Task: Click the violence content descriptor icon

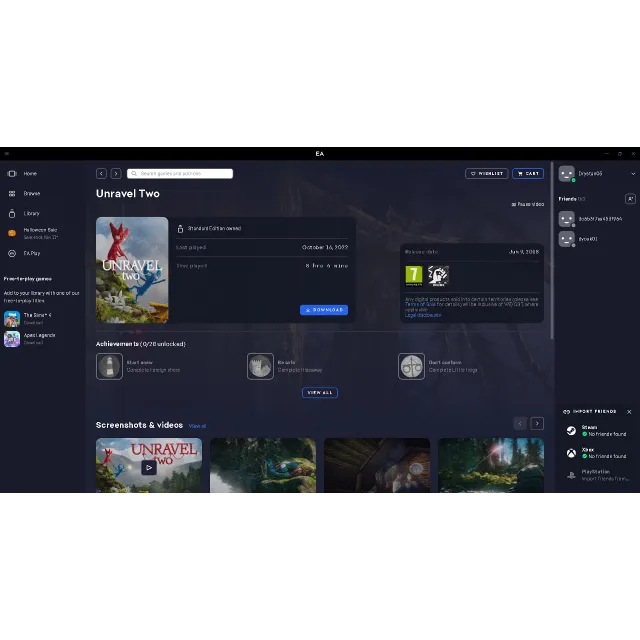Action: coord(438,276)
